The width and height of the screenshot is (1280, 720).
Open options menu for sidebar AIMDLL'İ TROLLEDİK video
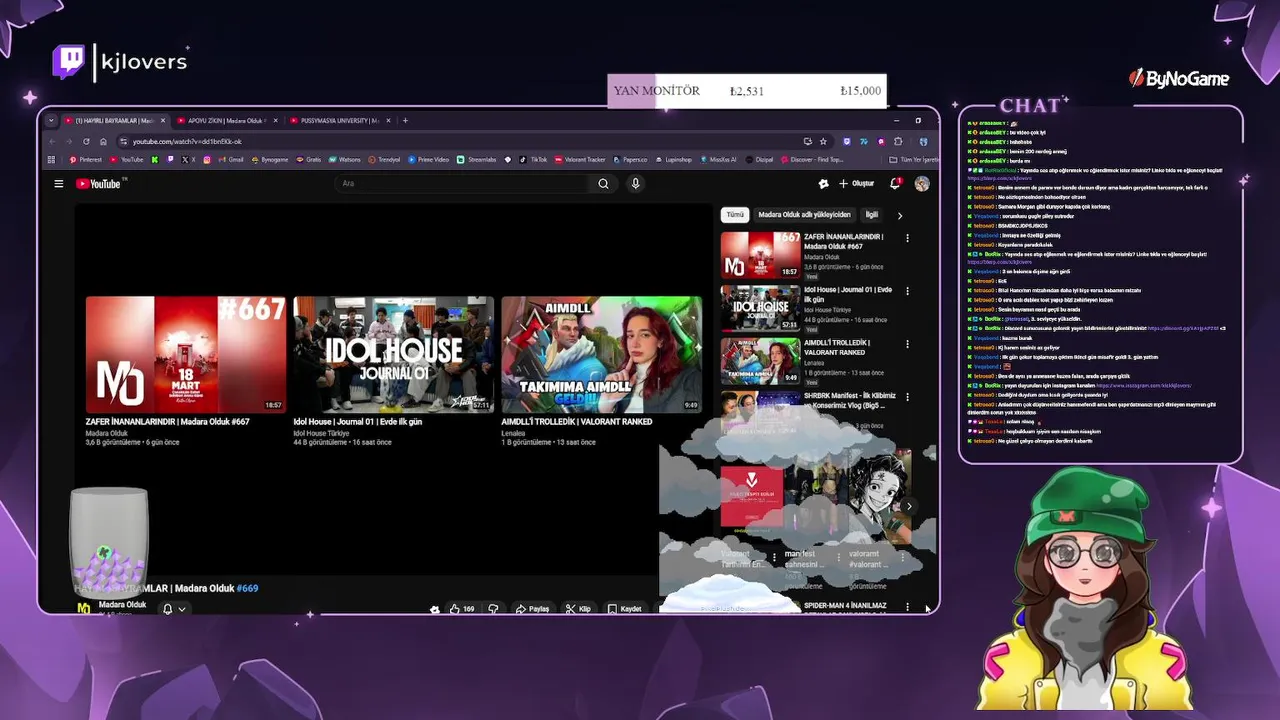tap(907, 344)
